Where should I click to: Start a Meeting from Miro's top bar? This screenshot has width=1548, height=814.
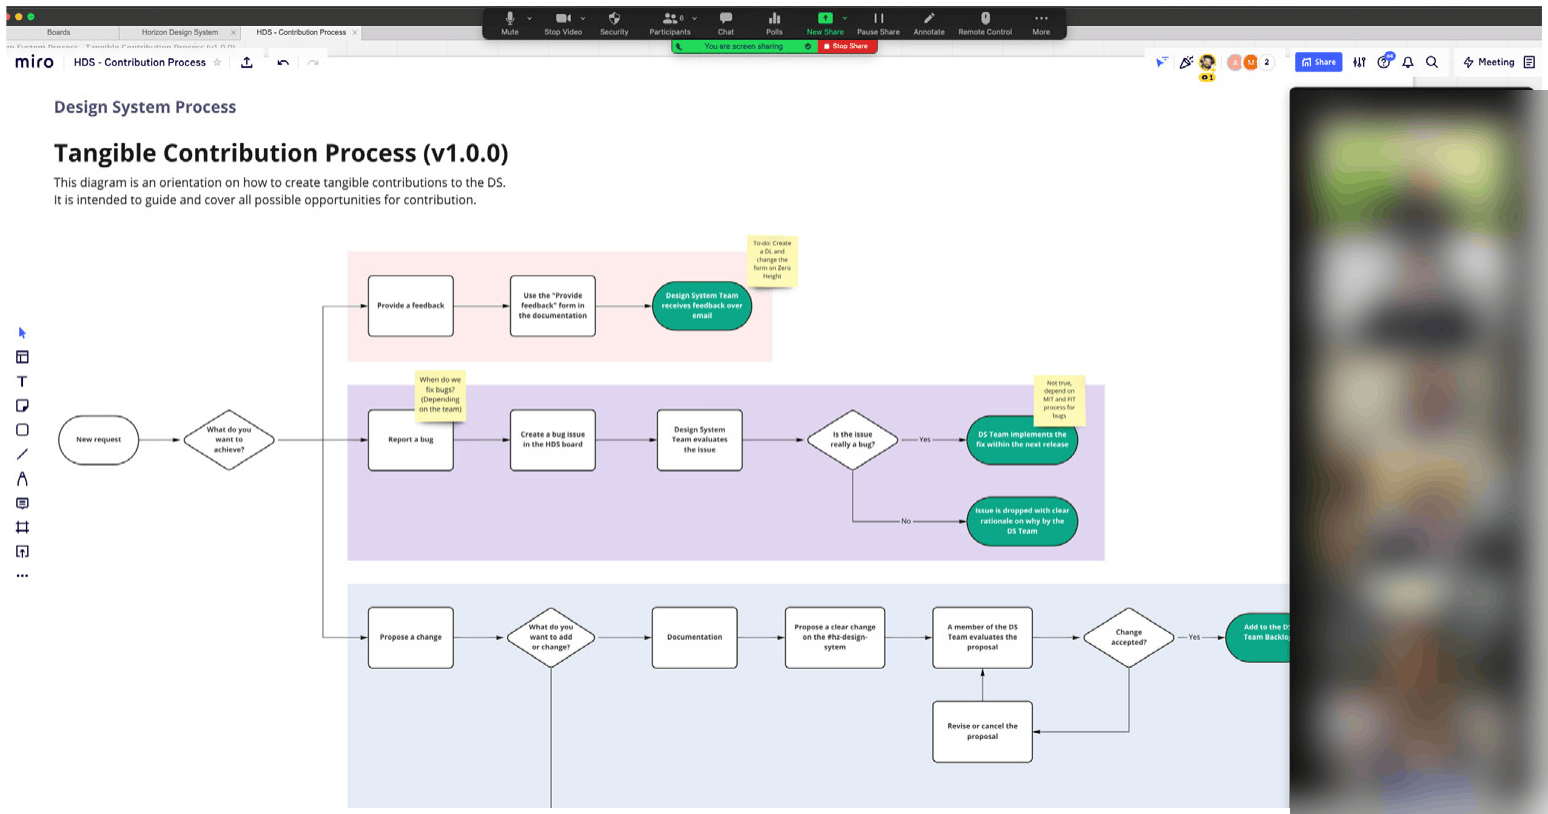pyautogui.click(x=1488, y=62)
